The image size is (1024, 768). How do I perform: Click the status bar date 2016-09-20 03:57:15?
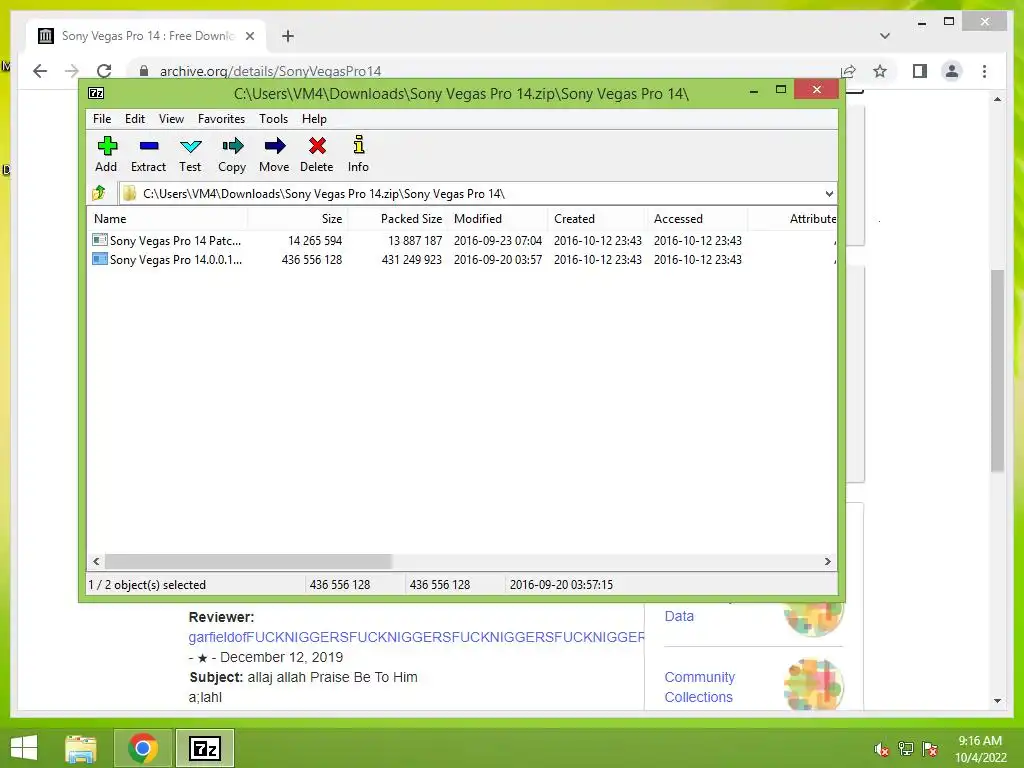click(561, 584)
